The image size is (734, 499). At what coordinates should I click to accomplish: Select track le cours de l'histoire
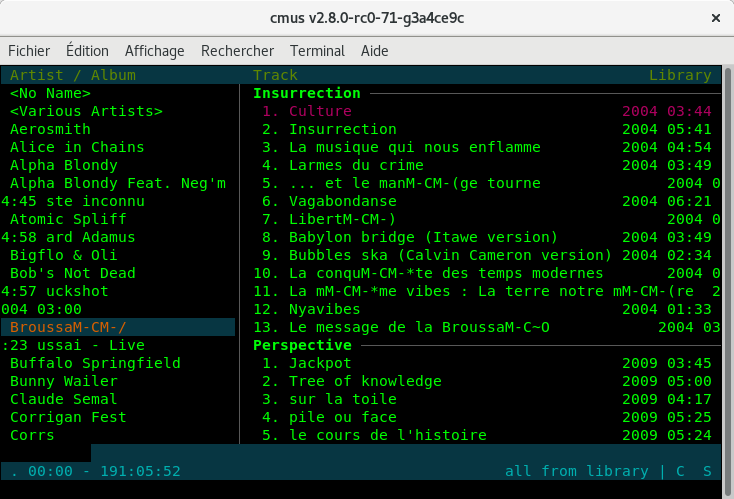(482, 435)
